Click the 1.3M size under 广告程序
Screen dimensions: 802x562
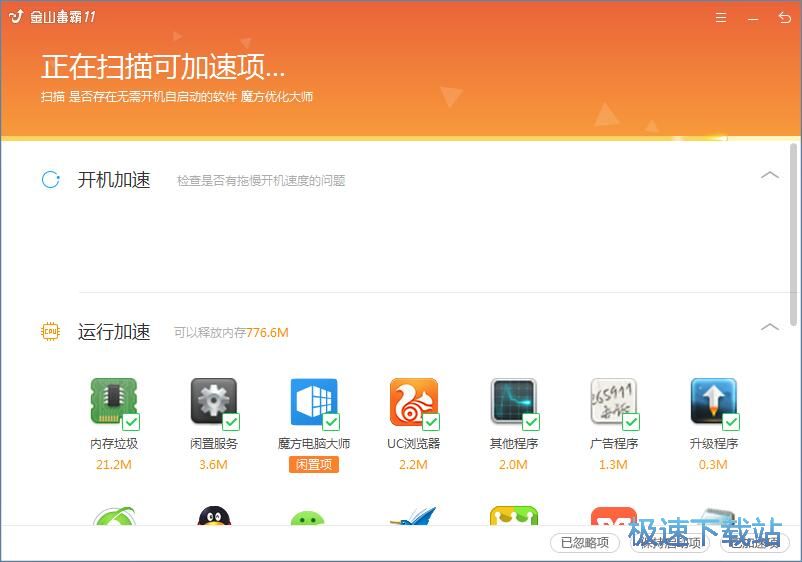tap(613, 464)
